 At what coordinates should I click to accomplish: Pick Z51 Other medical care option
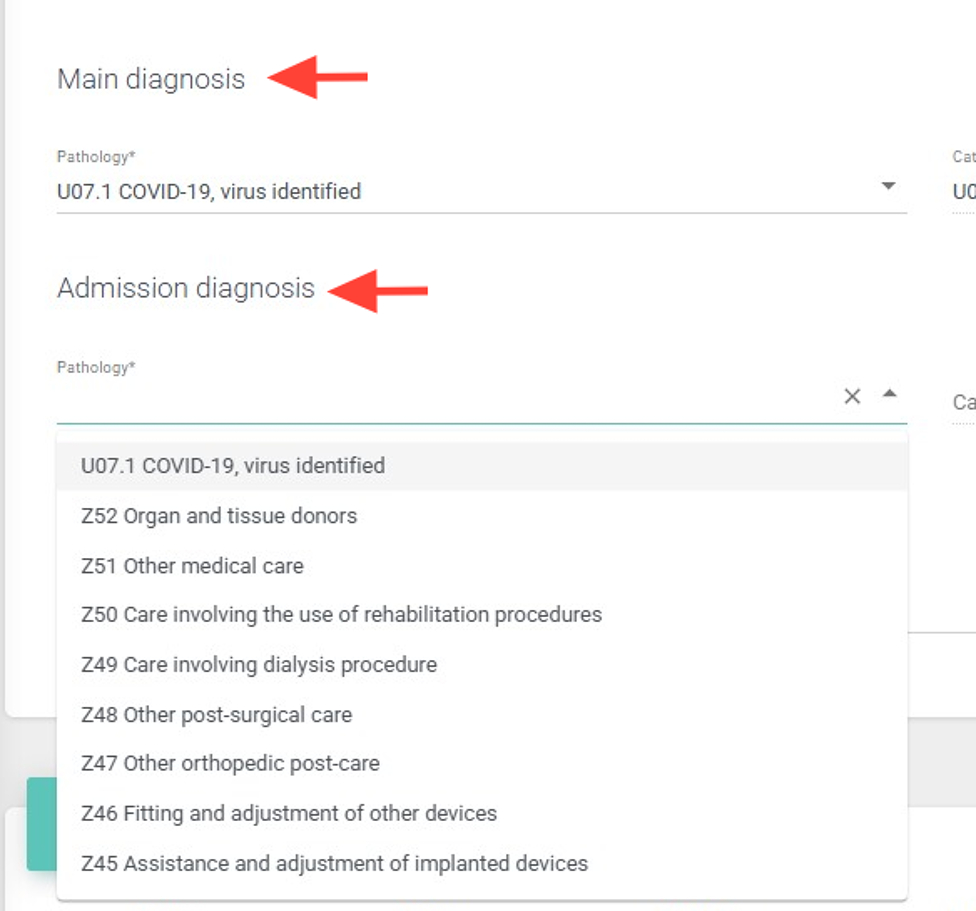click(x=192, y=566)
